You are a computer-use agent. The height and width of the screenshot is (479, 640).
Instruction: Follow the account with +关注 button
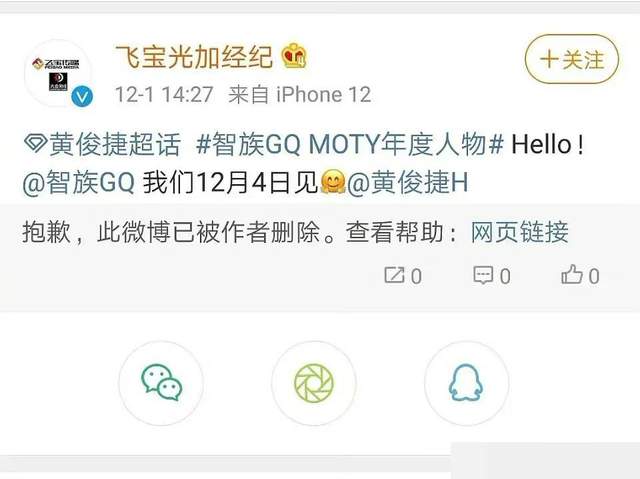[x=571, y=60]
